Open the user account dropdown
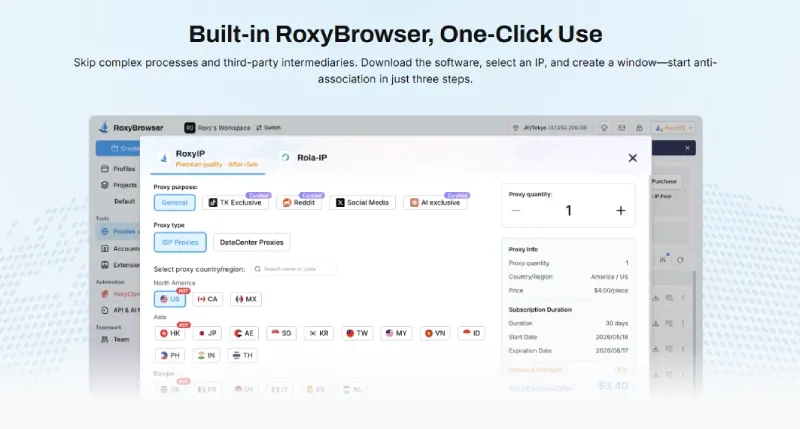The image size is (800, 429). (674, 128)
